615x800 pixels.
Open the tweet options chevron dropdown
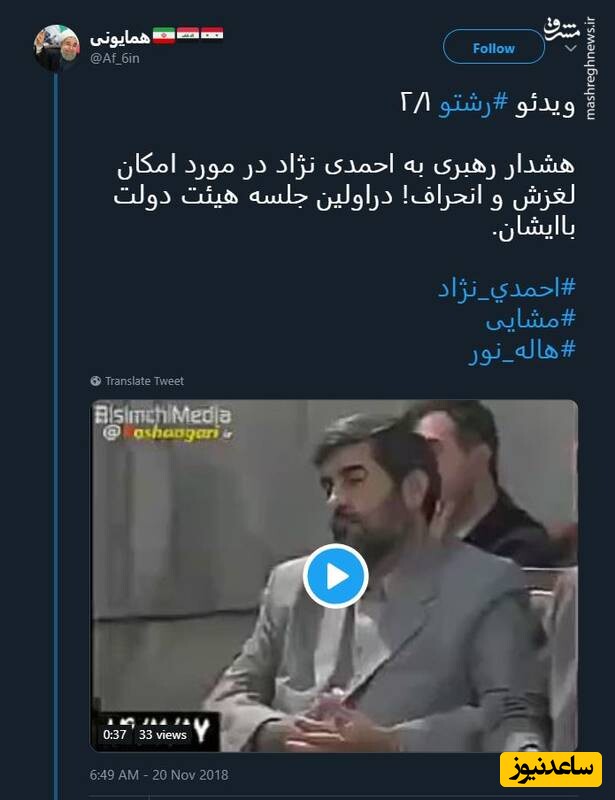[571, 48]
